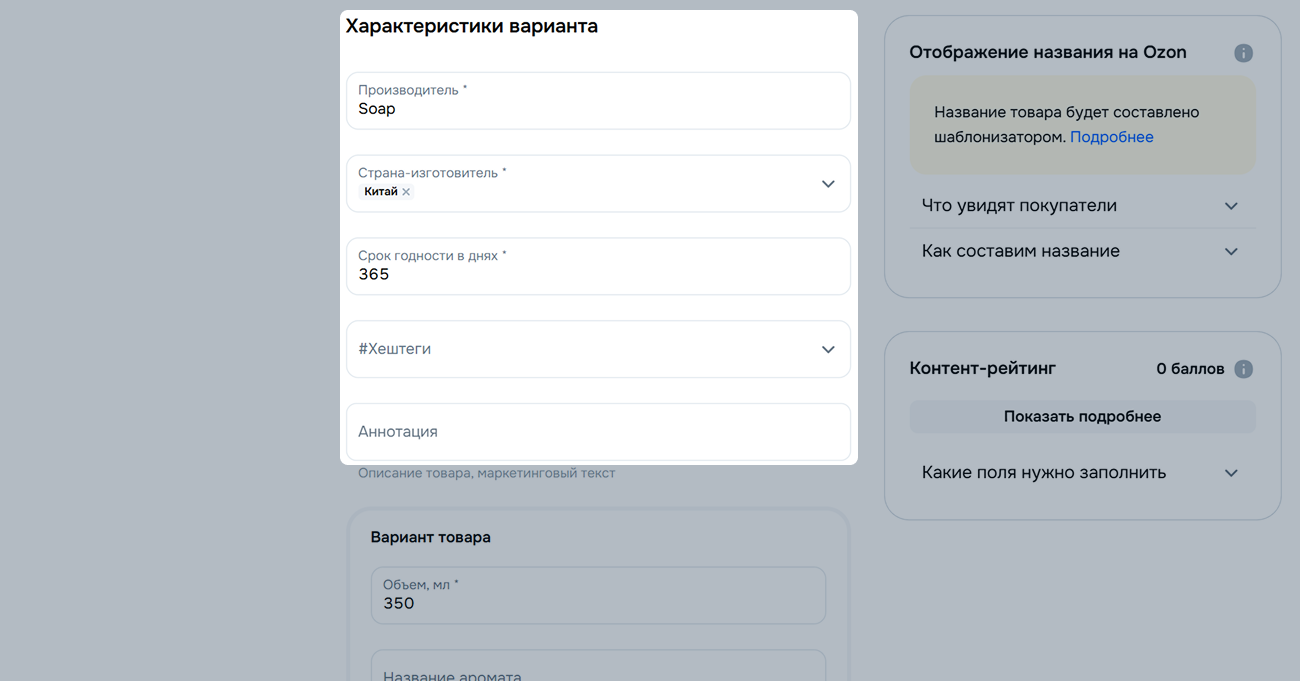The image size is (1300, 681).
Task: Open the Подробнее link about шаблонизатор
Action: tap(1111, 137)
